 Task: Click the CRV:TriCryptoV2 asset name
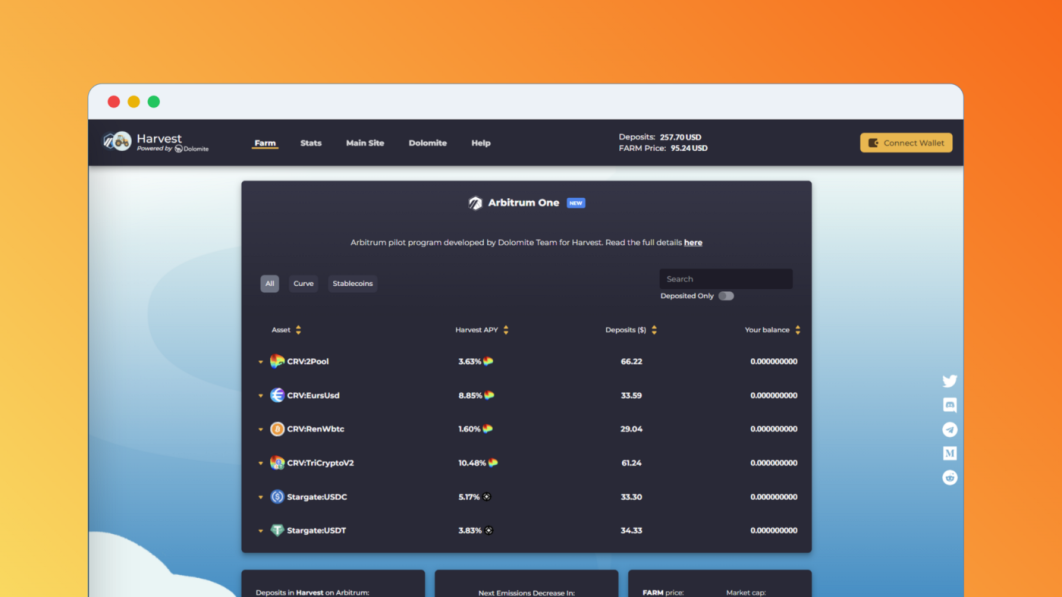(x=320, y=463)
